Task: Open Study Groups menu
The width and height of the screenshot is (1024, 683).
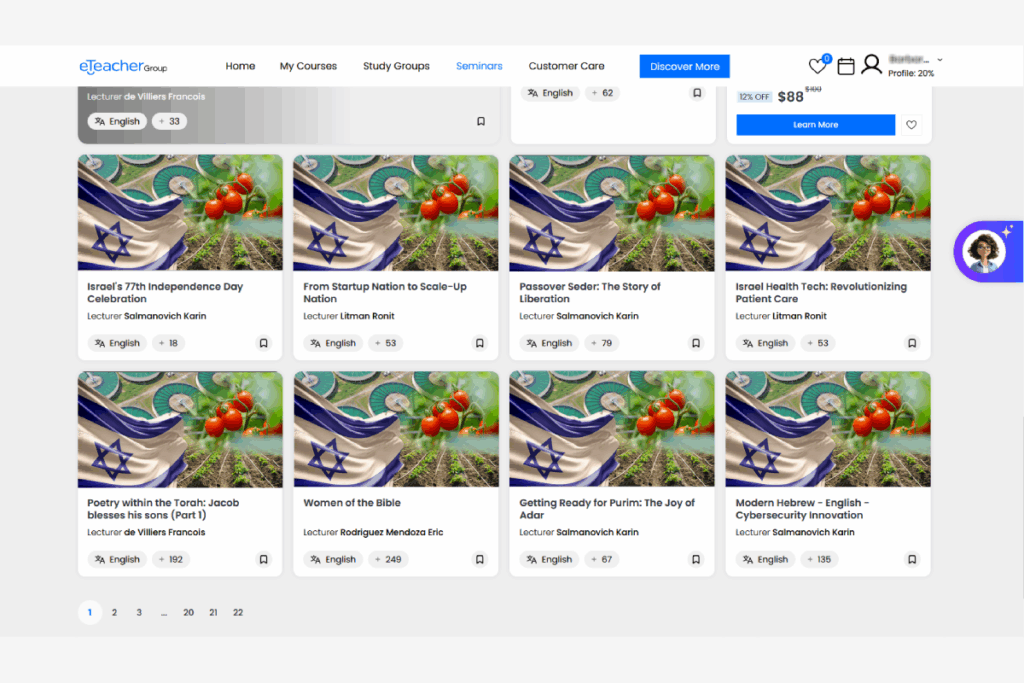Action: pyautogui.click(x=396, y=66)
